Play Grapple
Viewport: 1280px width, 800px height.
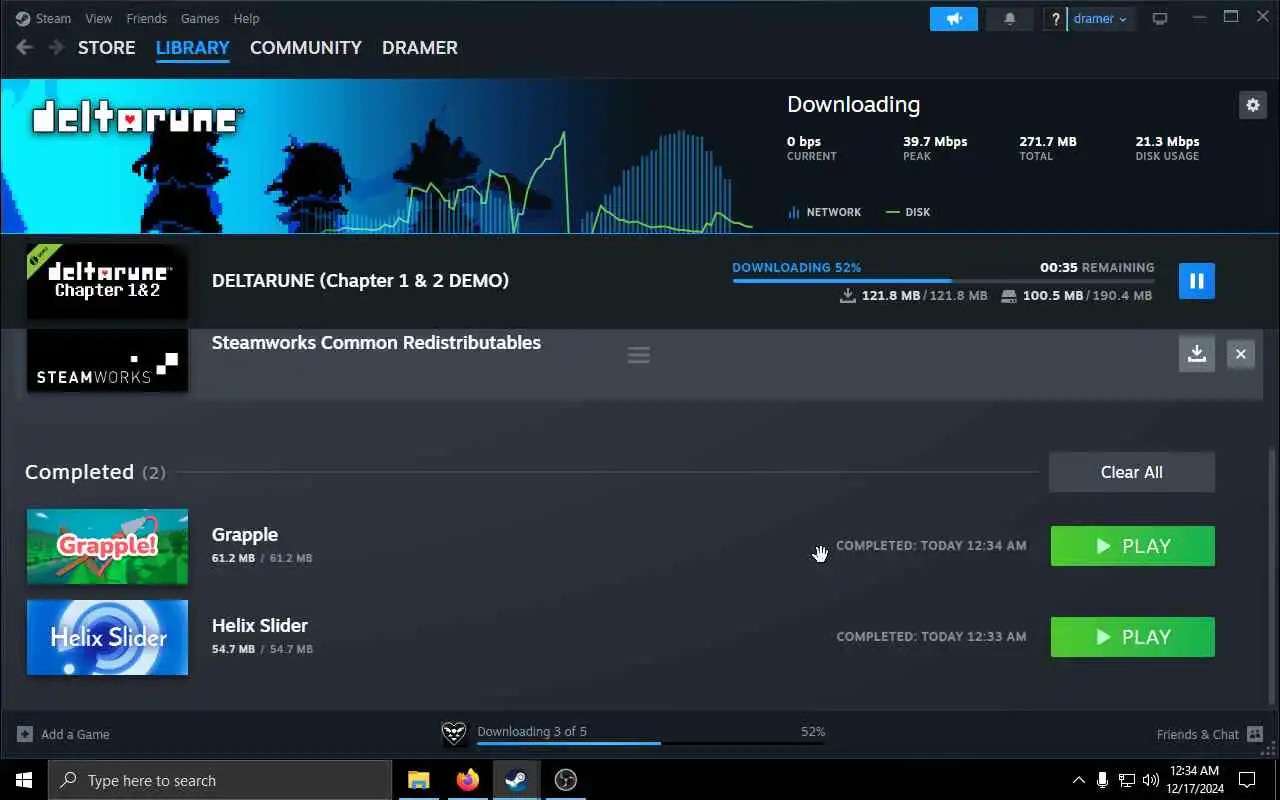coord(1132,546)
